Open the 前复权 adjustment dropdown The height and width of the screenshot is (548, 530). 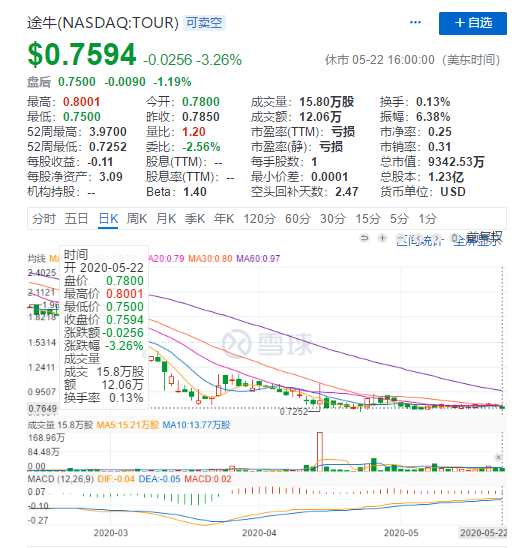click(485, 237)
